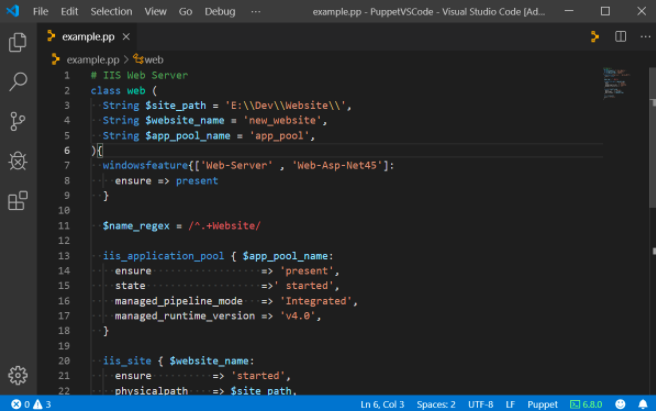The height and width of the screenshot is (414, 656).
Task: Click the code minimap preview
Action: coord(616,82)
